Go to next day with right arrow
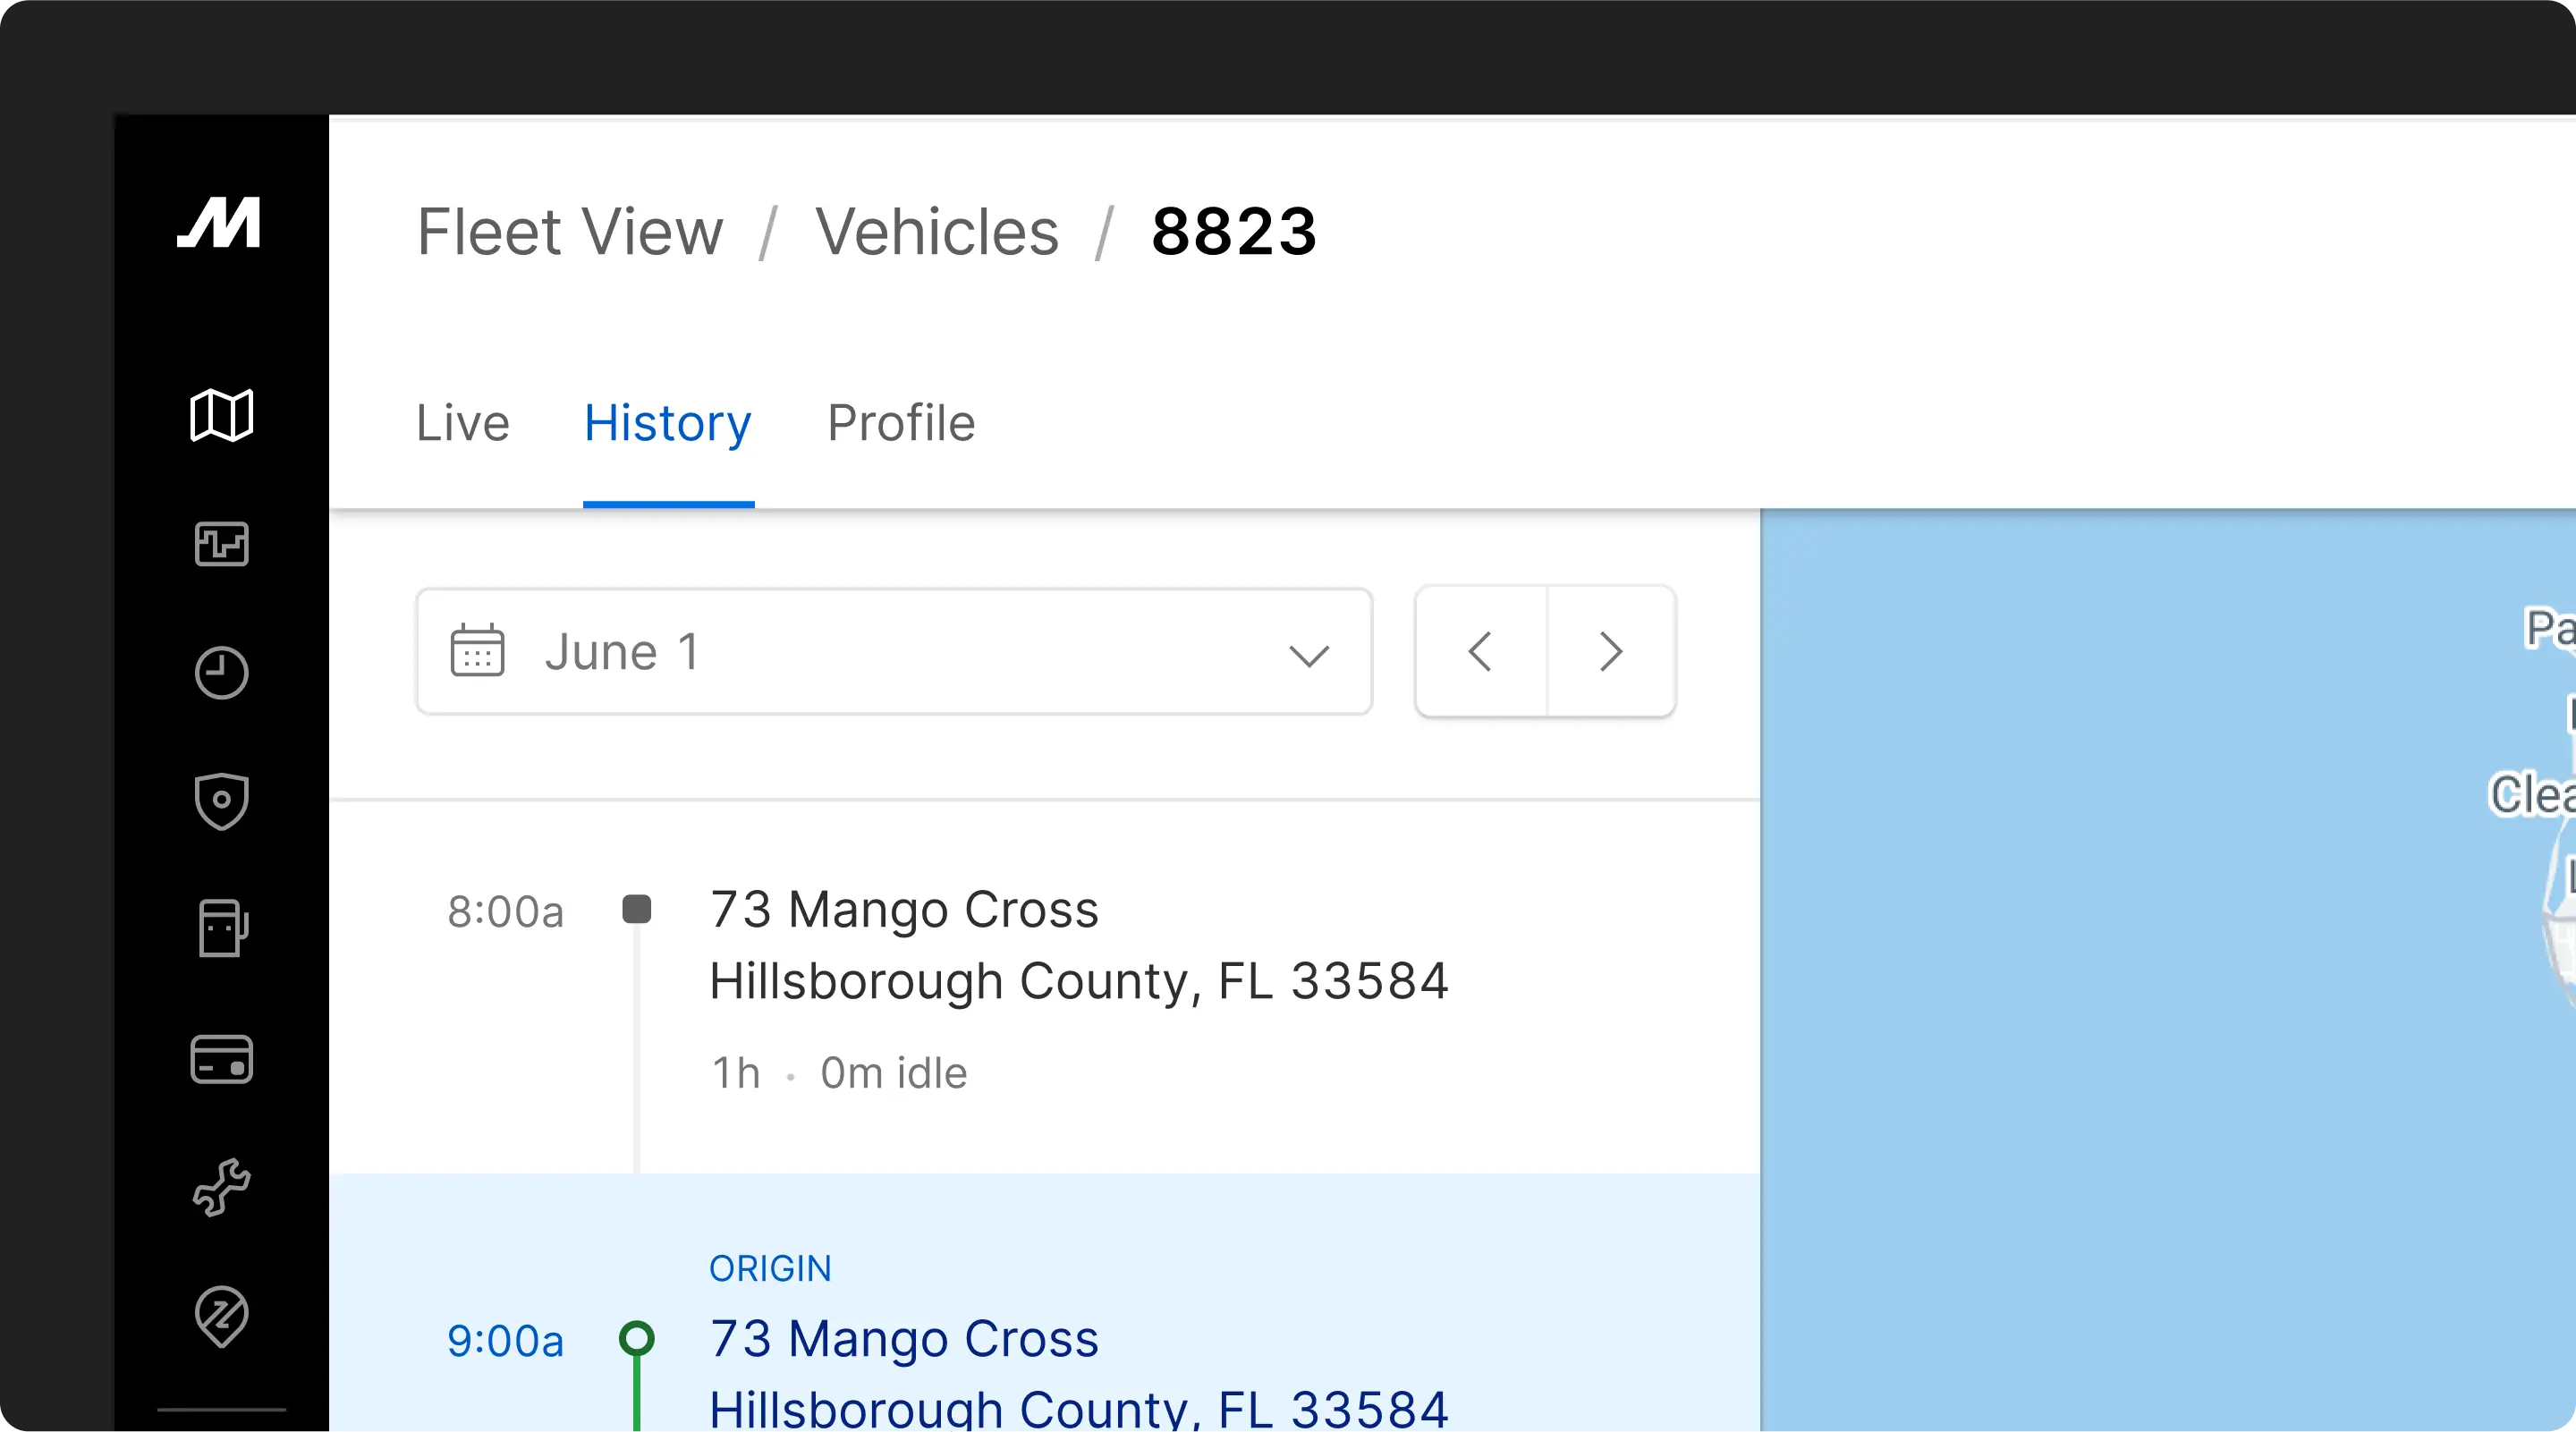 click(1610, 652)
